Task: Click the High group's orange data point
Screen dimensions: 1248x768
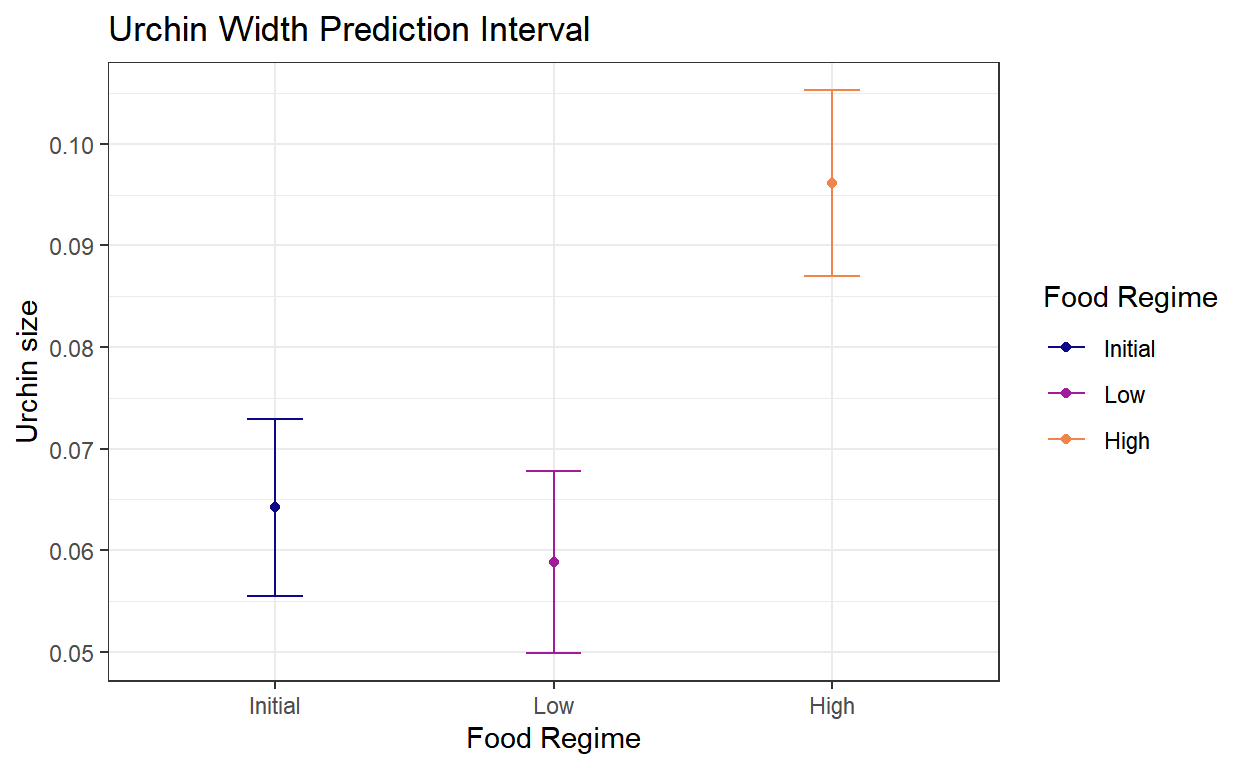Action: (832, 183)
